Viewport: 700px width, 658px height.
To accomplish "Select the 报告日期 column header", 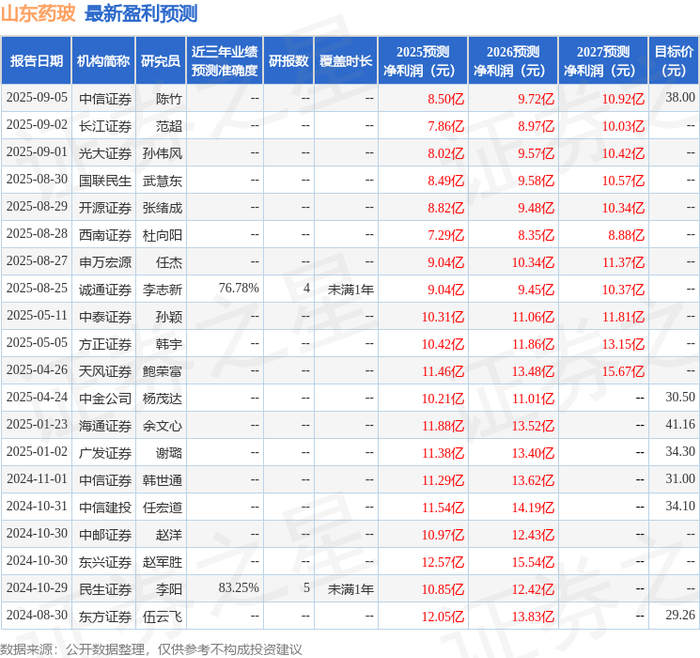I will [x=36, y=61].
